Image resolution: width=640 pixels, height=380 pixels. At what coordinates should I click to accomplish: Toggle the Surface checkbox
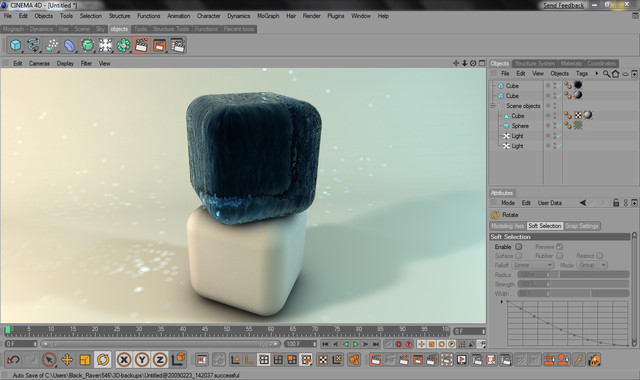click(519, 256)
